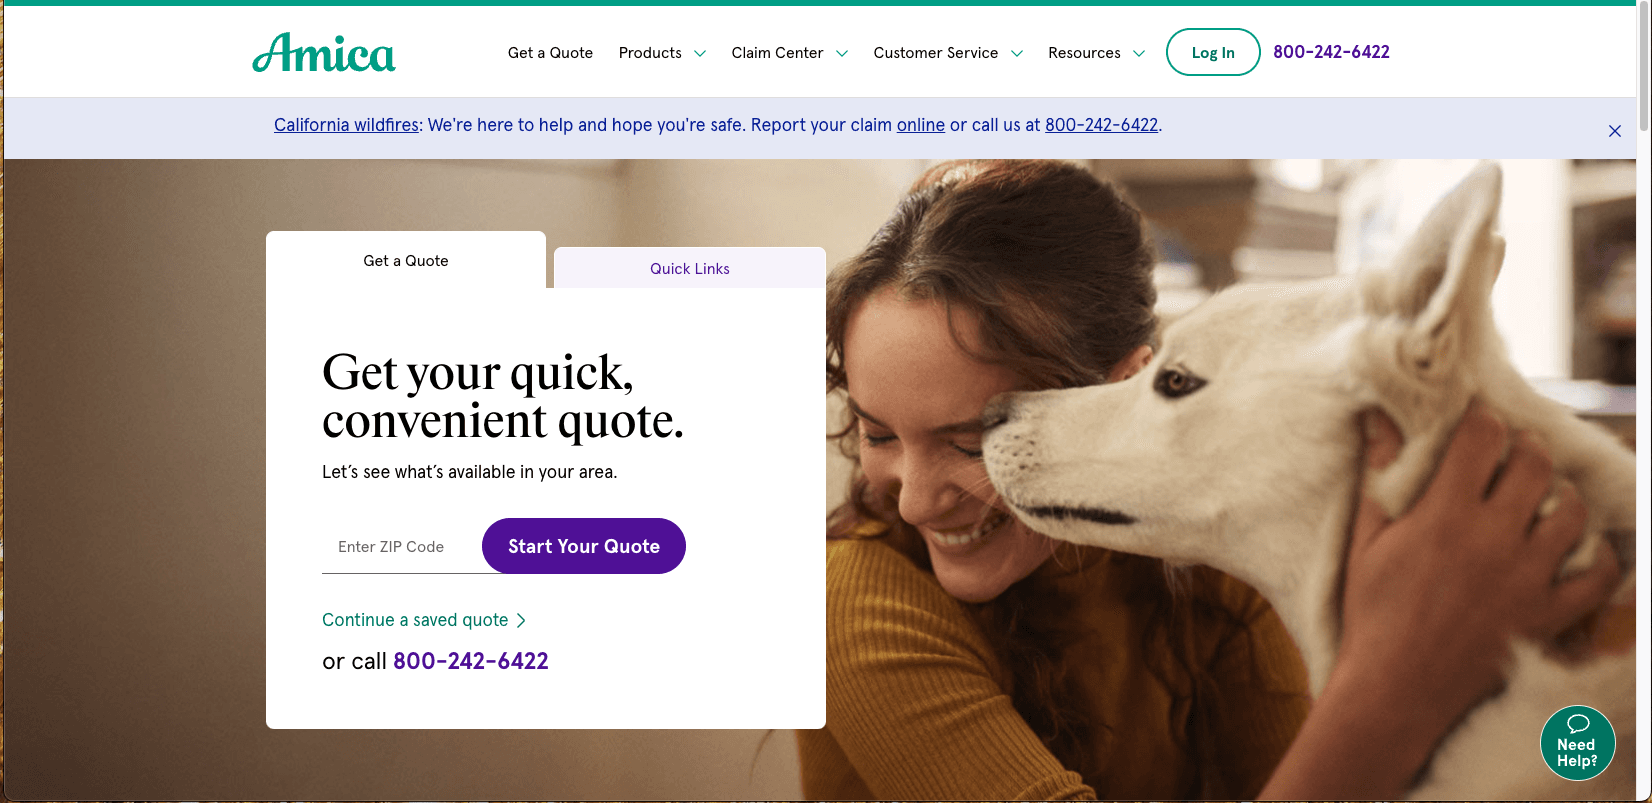
Task: Expand the Claim Center chevron
Action: tap(842, 54)
